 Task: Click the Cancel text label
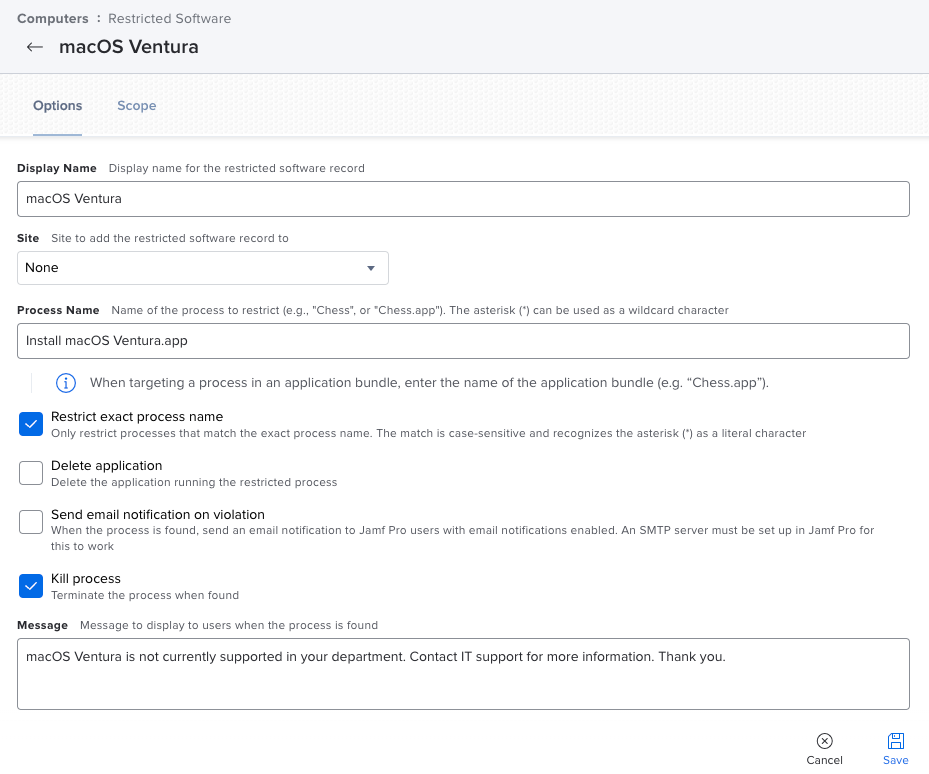coord(824,760)
